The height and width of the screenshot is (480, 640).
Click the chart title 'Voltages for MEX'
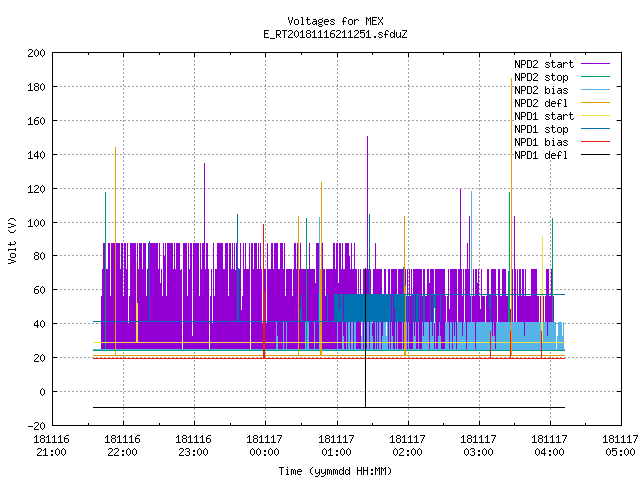[x=335, y=21]
